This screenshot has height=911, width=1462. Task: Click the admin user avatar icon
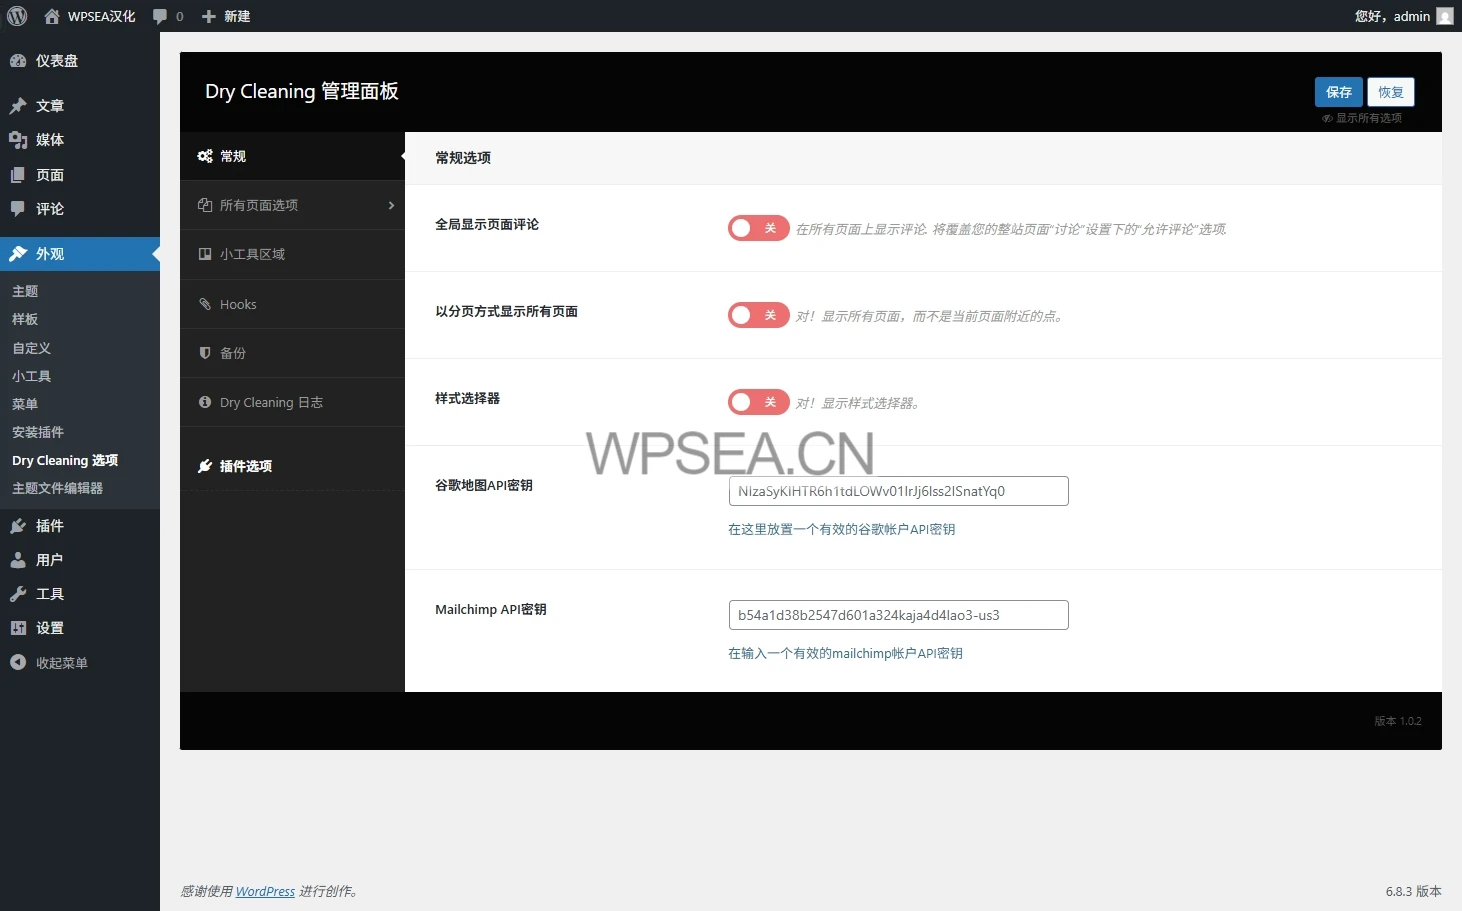click(x=1444, y=16)
